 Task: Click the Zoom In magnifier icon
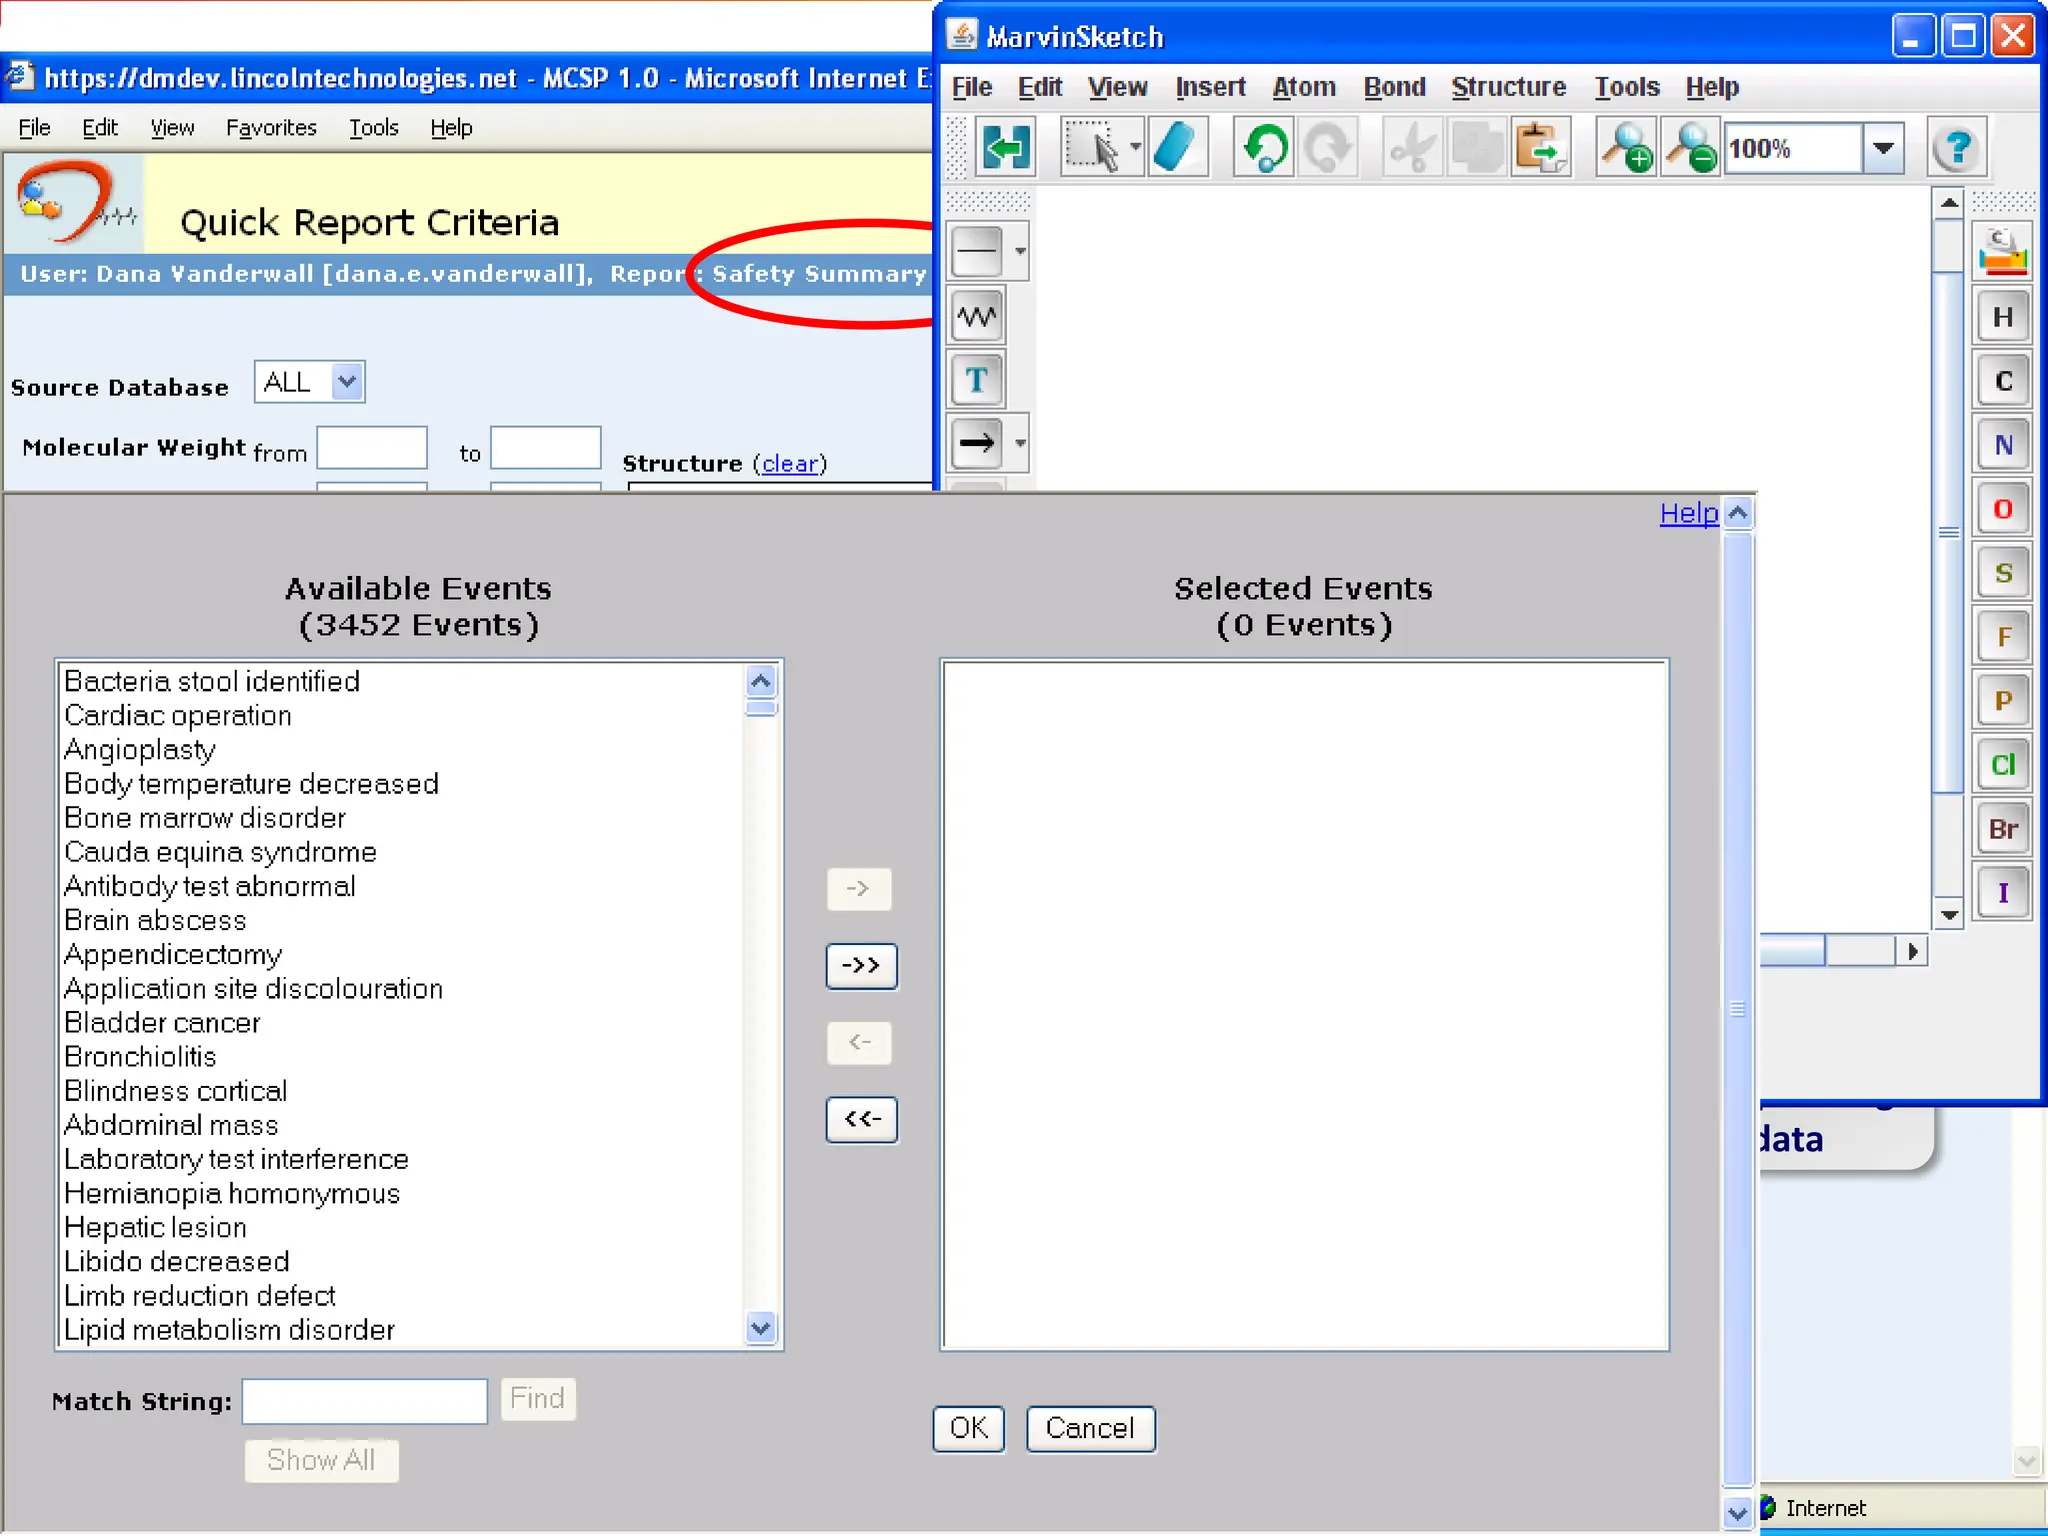coord(1626,148)
